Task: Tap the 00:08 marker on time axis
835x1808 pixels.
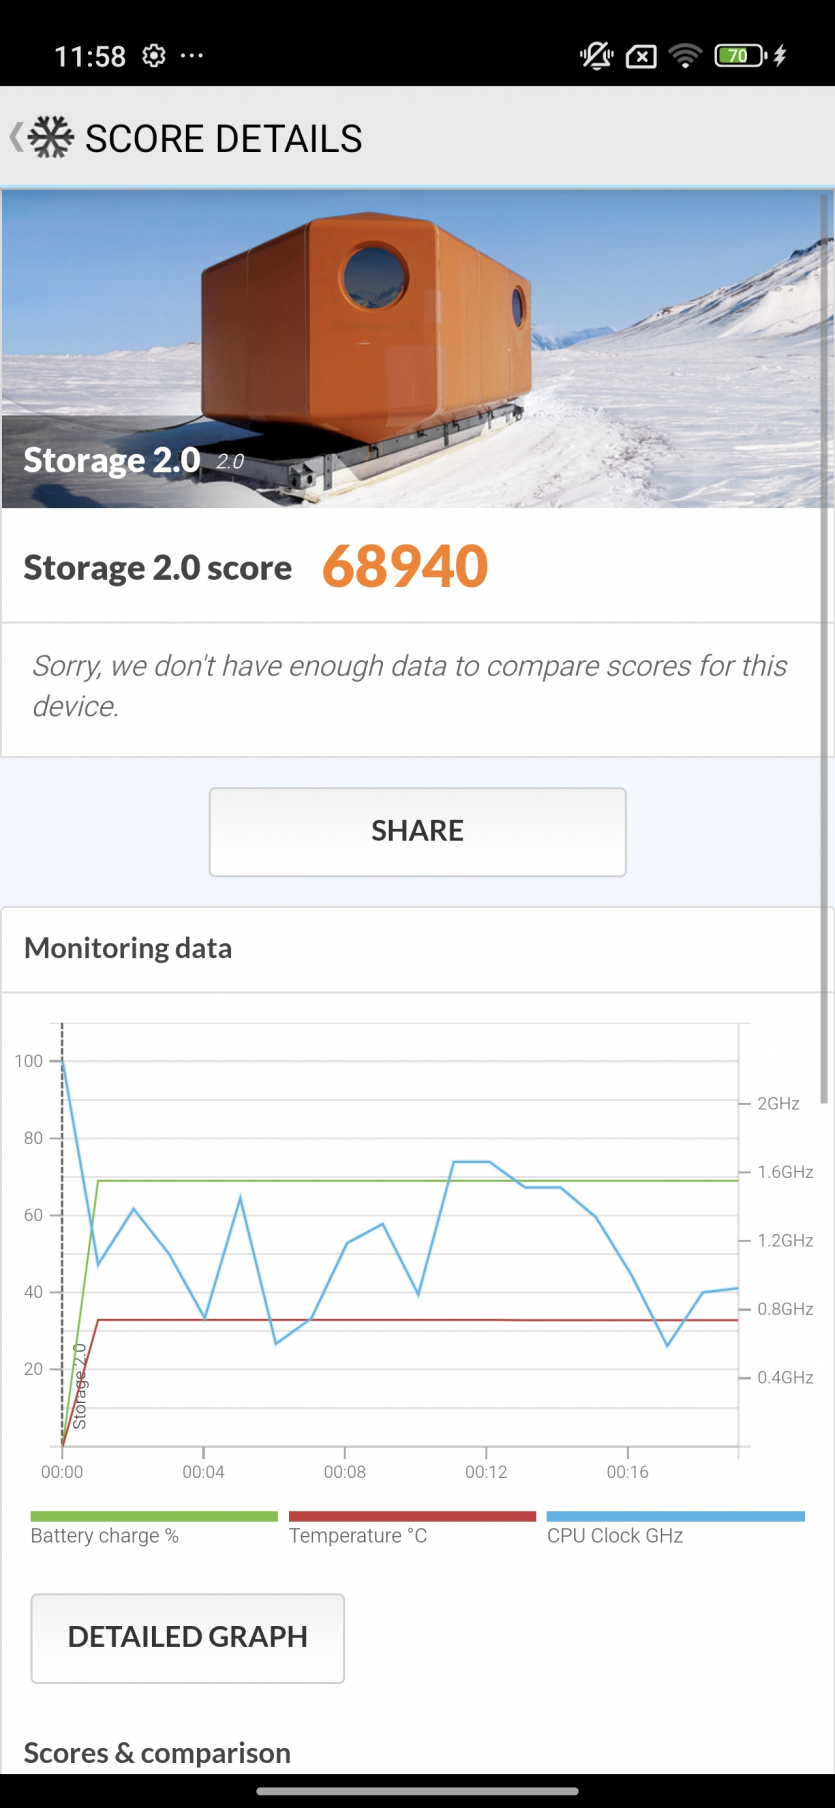Action: tap(345, 1472)
